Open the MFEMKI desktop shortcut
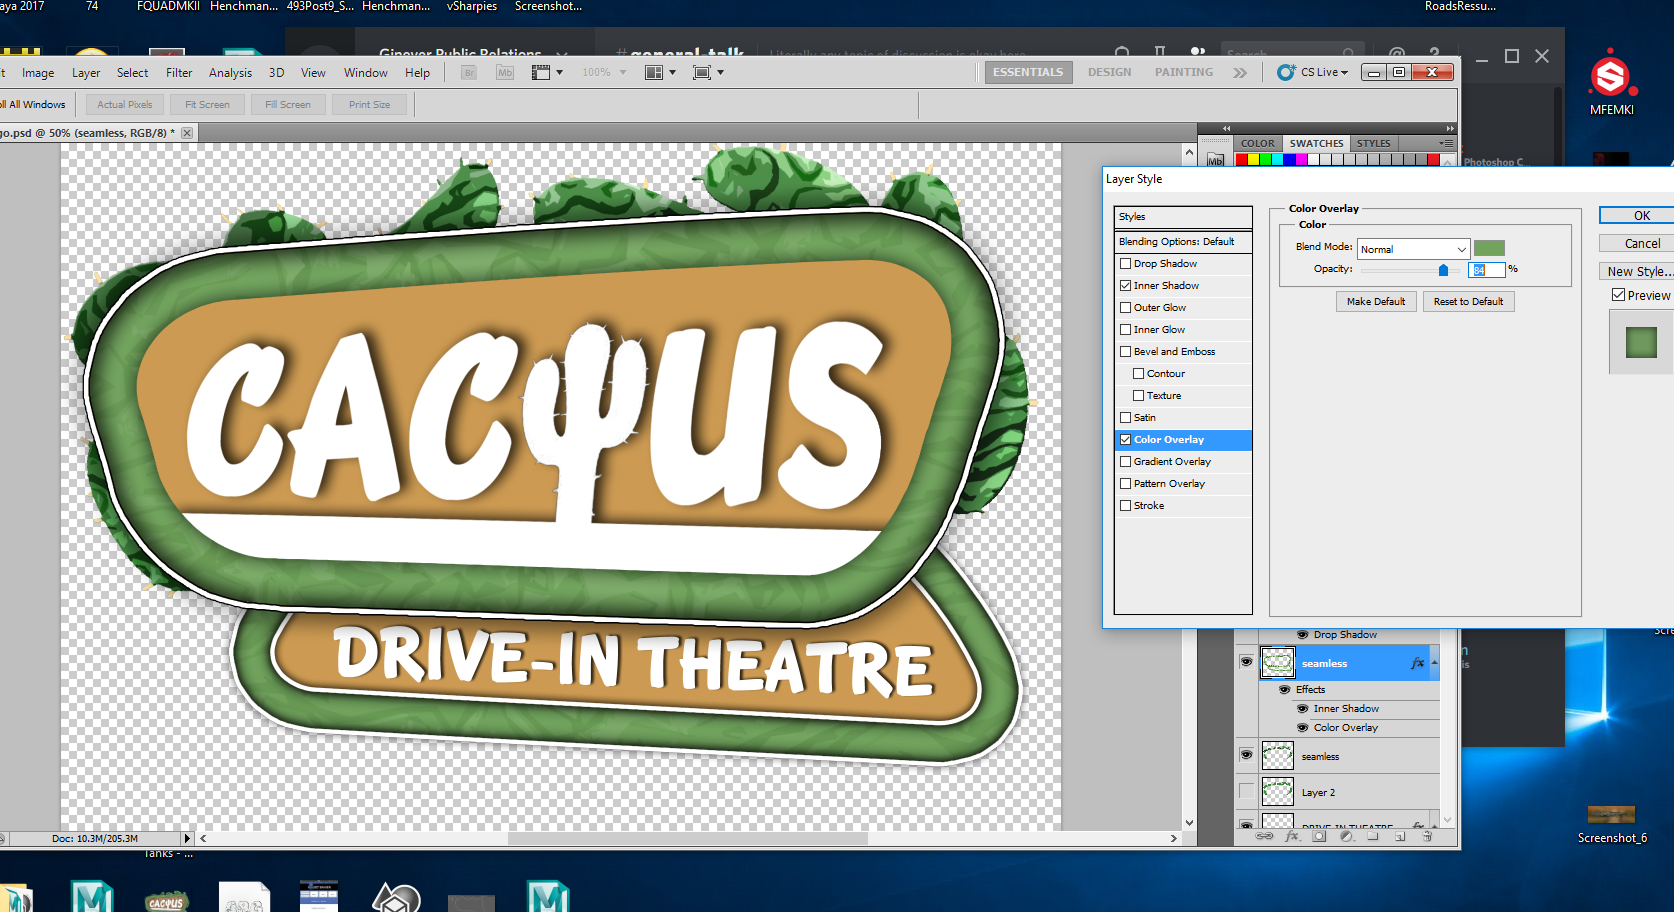This screenshot has height=912, width=1674. 1611,82
